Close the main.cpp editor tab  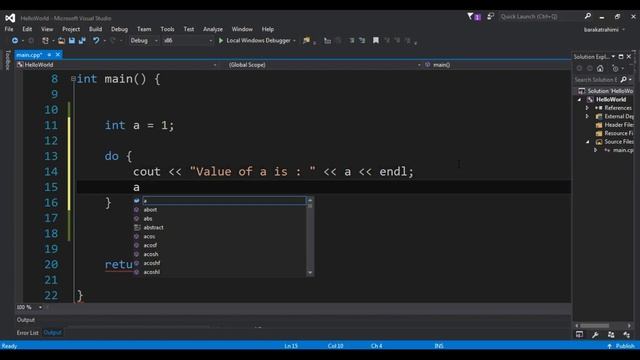(x=58, y=54)
